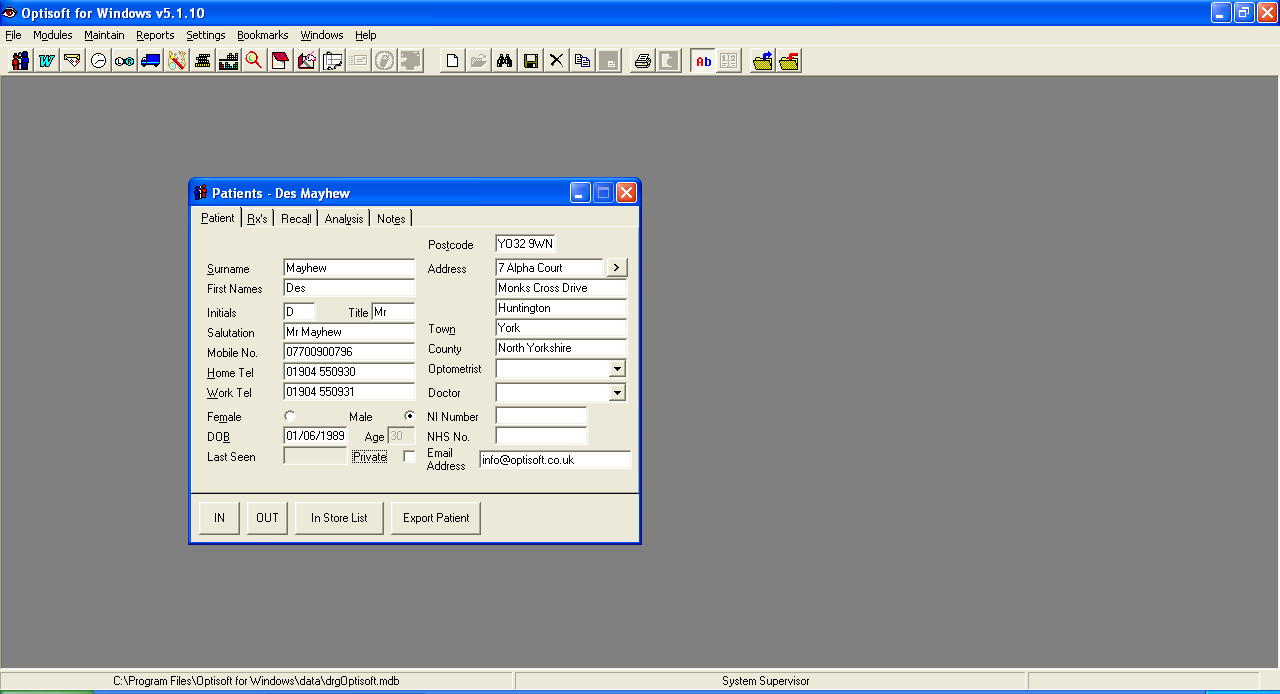This screenshot has width=1280, height=694.
Task: Click the clock appointments toolbar icon
Action: point(98,61)
